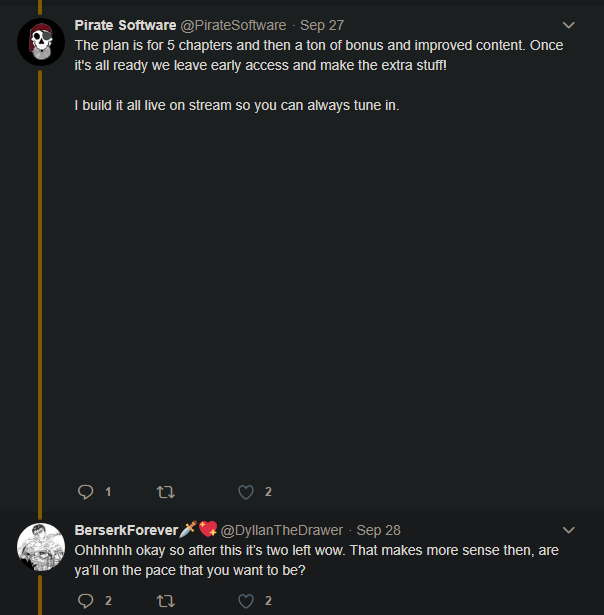Open BerserkForever profile avatar
The width and height of the screenshot is (604, 615).
tap(41, 547)
